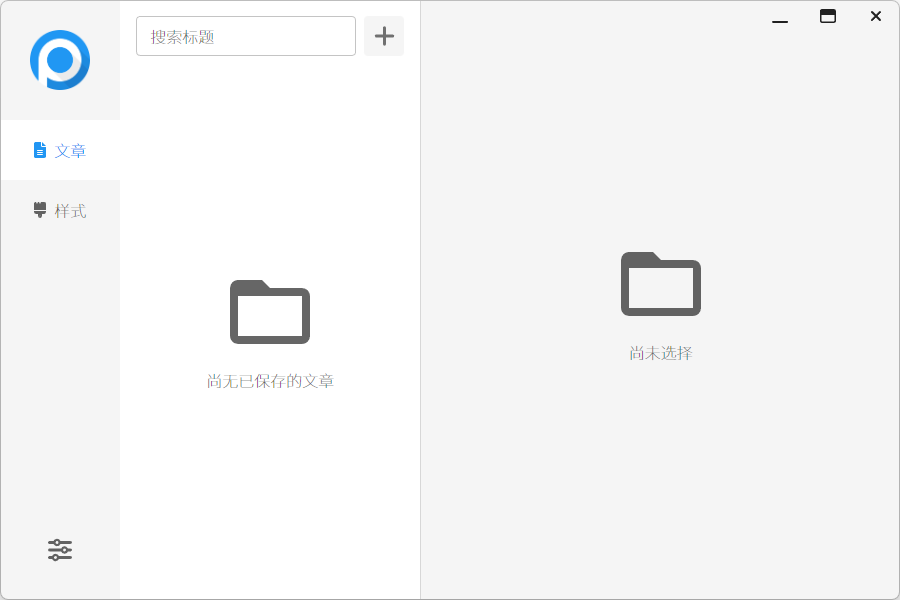Click the 尚未选择 placeholder label
Viewport: 900px width, 600px height.
tap(659, 353)
